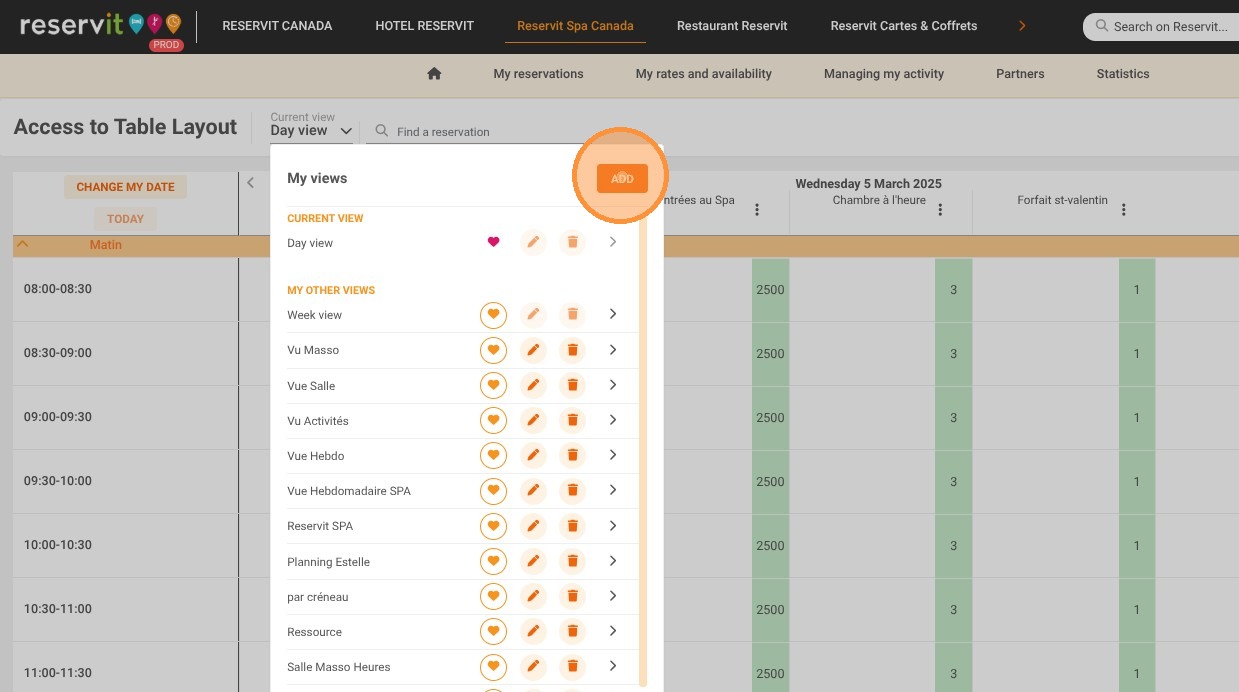
Task: Delete the Week view entry
Action: pyautogui.click(x=573, y=314)
